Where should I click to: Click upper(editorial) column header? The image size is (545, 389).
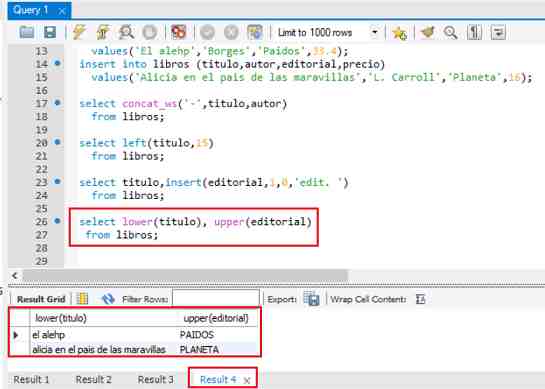pos(218,318)
